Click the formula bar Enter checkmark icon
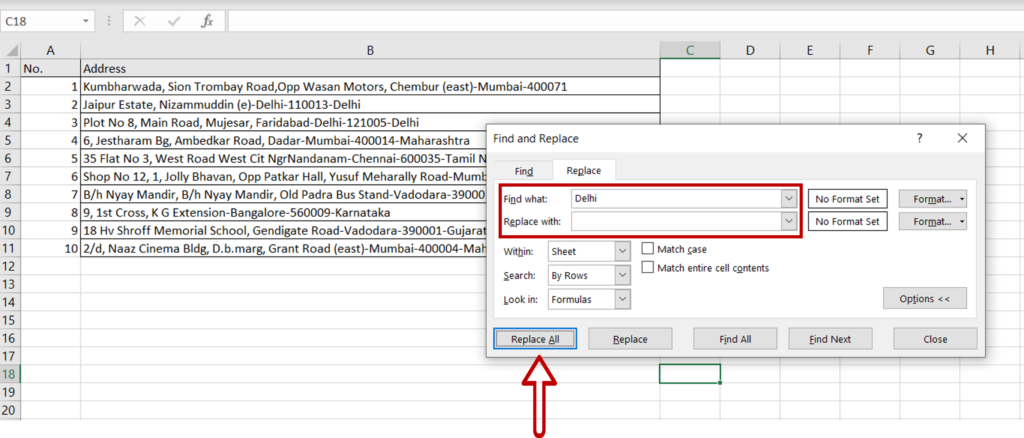Viewport: 1024px width, 438px height. coord(174,21)
